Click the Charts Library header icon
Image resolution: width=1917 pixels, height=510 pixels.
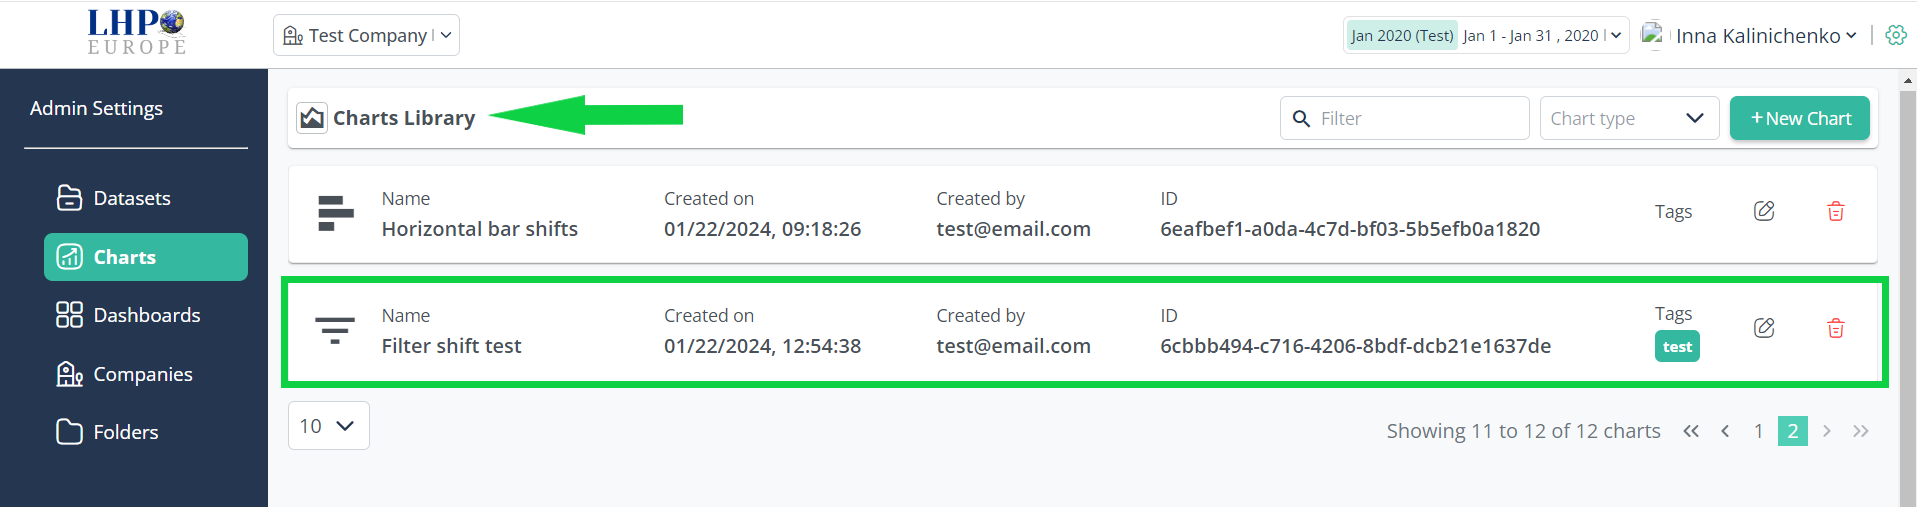[x=312, y=118]
